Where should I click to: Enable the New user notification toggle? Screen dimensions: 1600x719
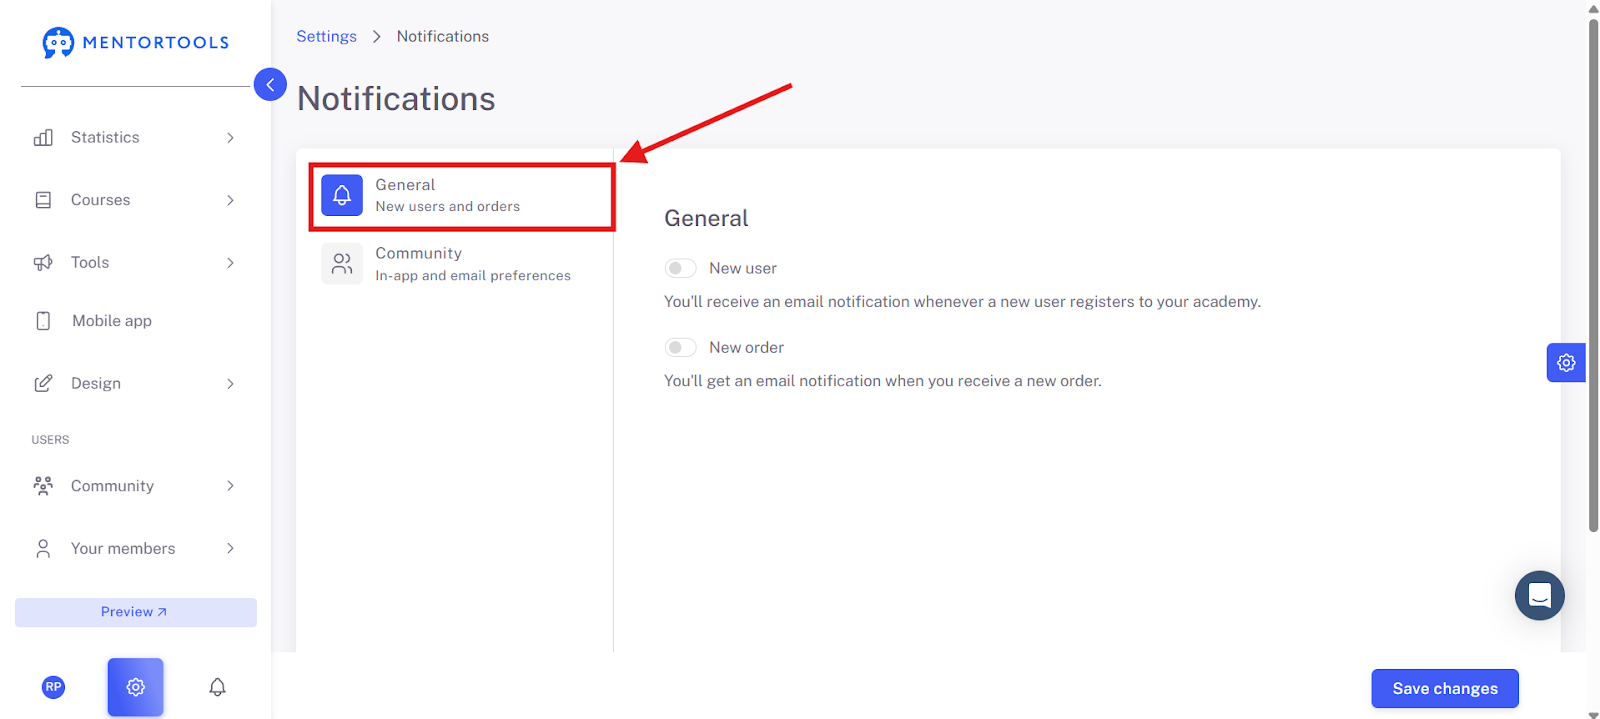[x=681, y=268]
